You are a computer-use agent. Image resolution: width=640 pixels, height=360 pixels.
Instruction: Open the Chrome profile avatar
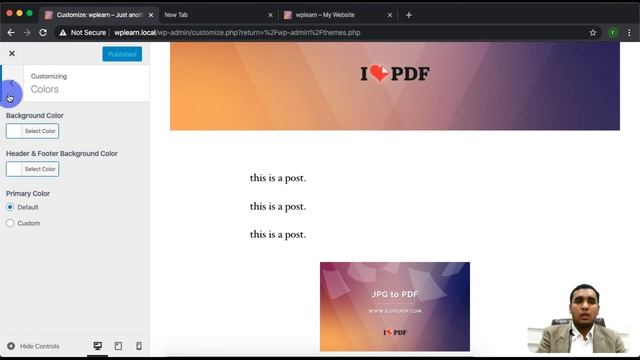tap(613, 33)
